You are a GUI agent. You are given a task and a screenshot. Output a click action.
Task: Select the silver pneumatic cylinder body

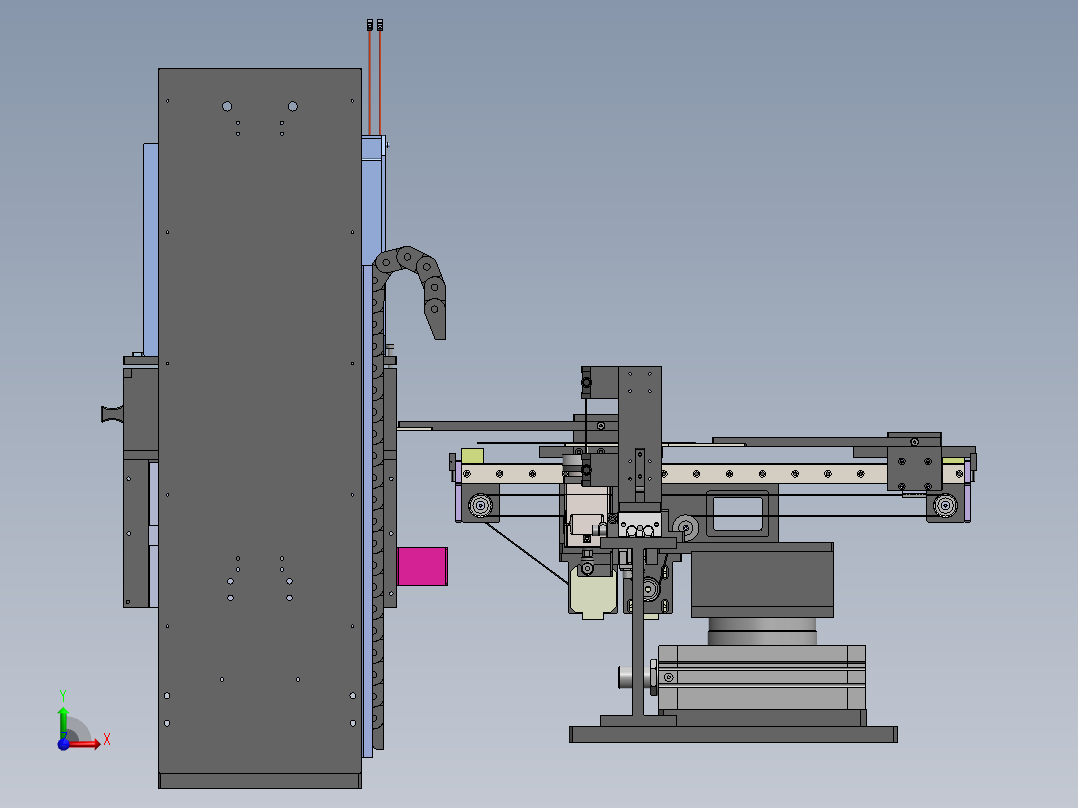click(x=762, y=677)
